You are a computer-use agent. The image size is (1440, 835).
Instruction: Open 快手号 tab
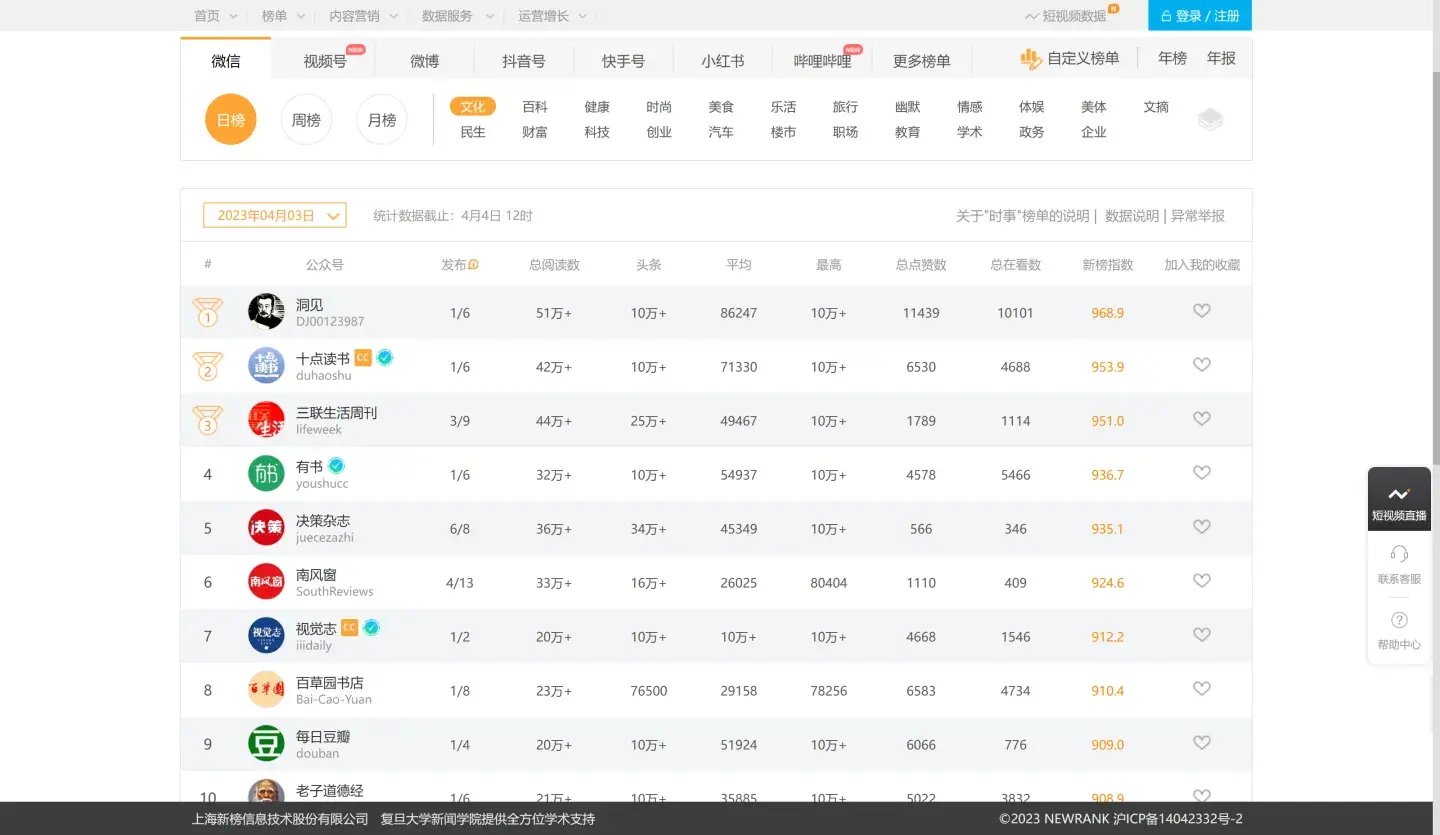(x=623, y=61)
